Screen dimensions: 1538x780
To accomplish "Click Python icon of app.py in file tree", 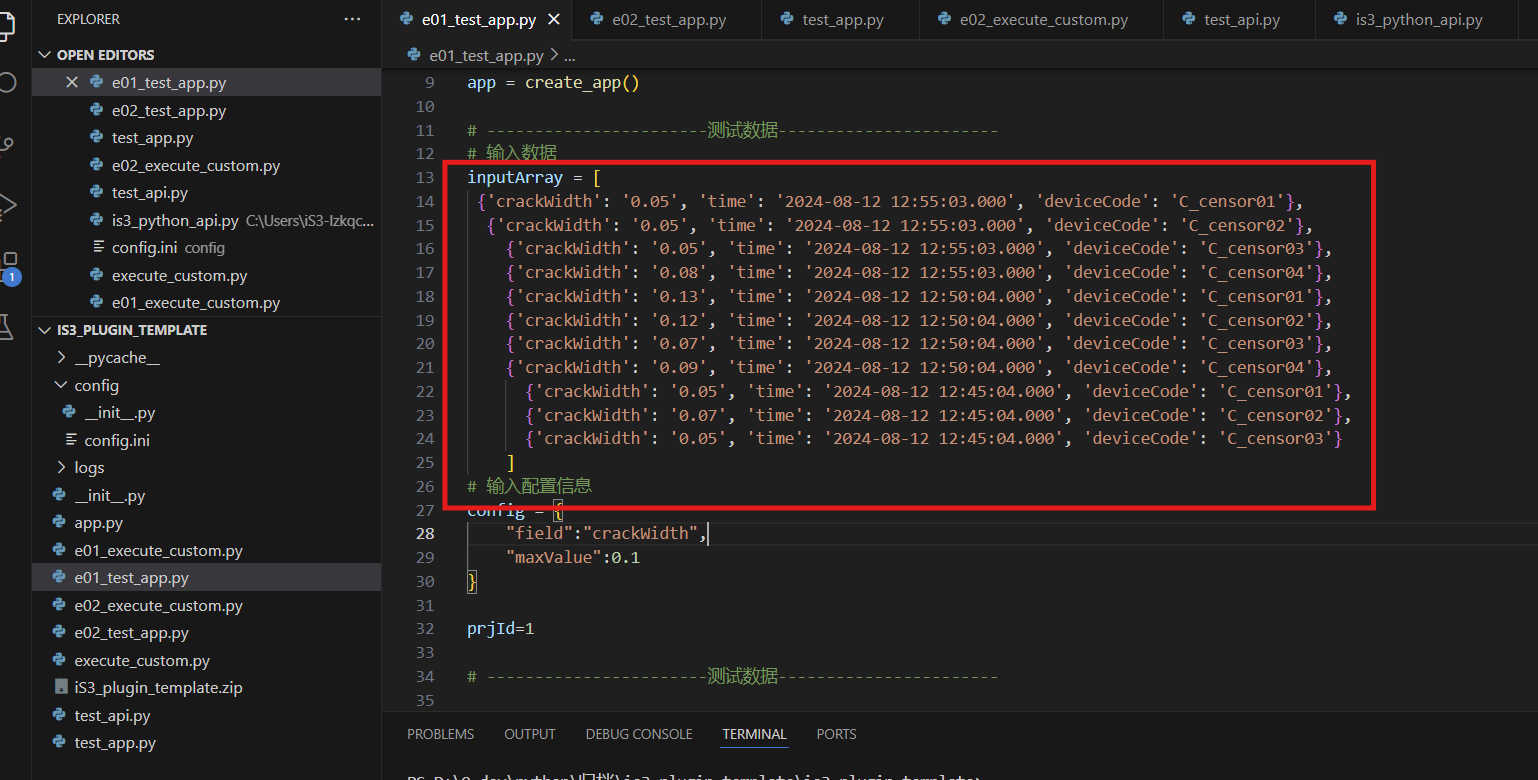I will (59, 523).
